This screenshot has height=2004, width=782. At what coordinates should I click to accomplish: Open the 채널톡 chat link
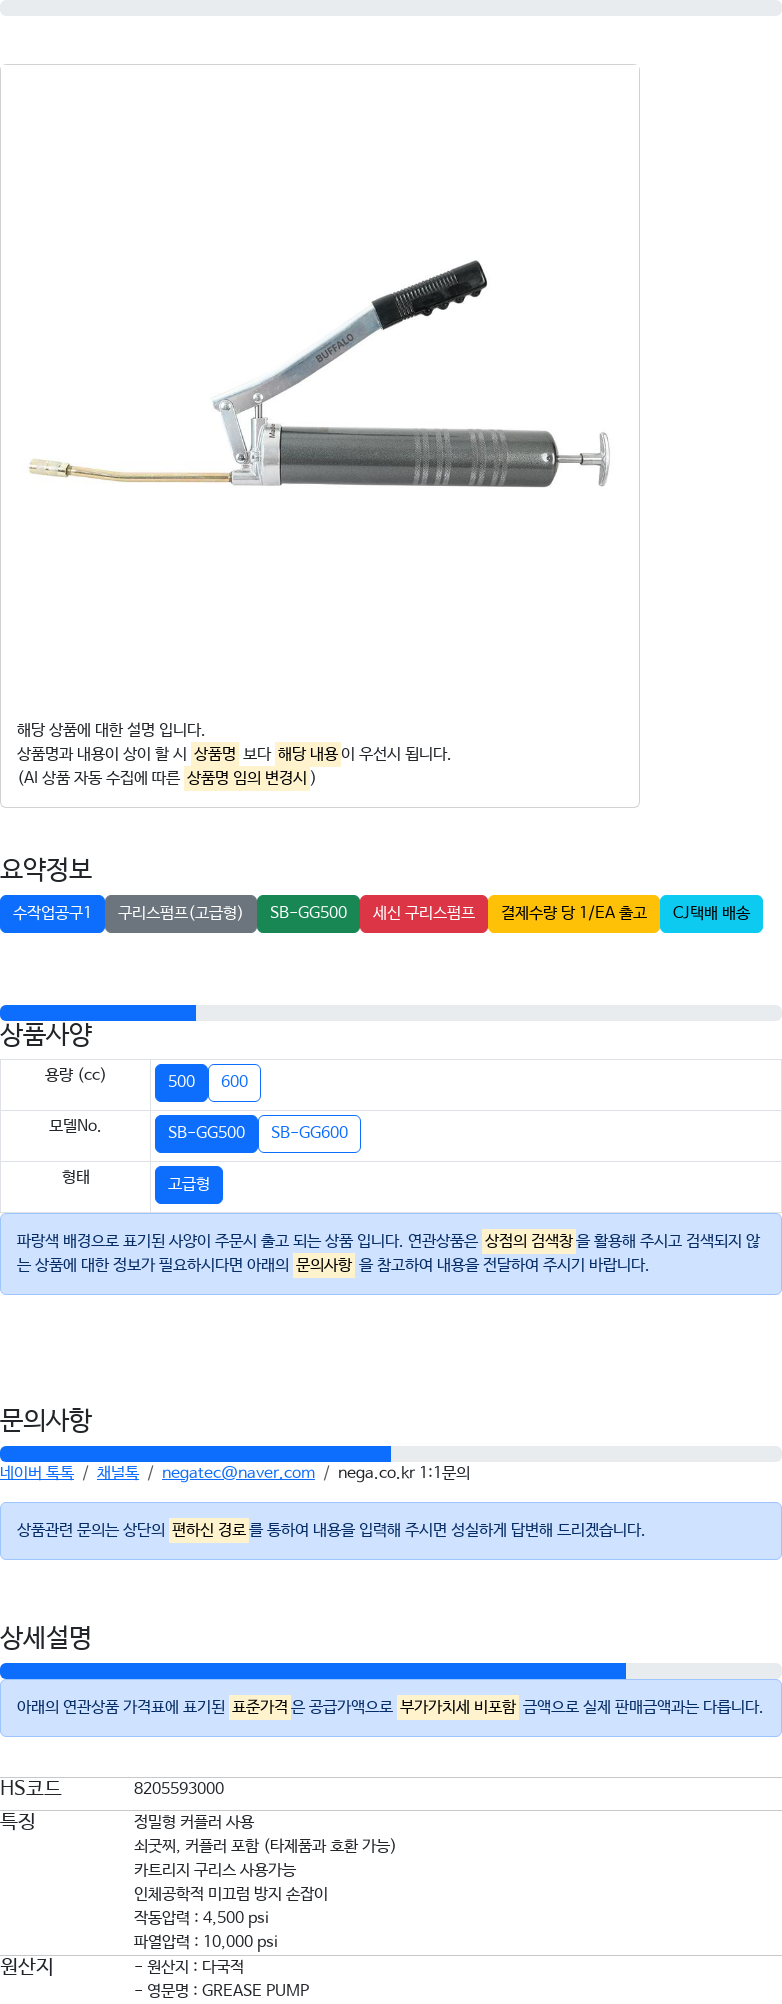click(118, 1473)
